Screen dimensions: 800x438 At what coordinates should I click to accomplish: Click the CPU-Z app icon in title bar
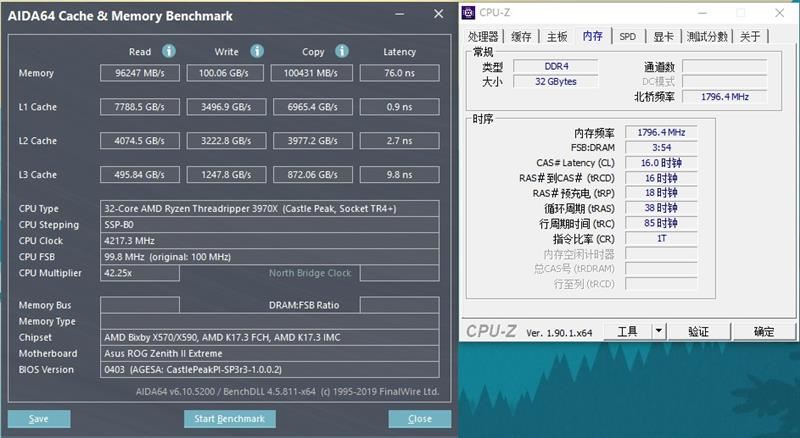click(x=468, y=13)
